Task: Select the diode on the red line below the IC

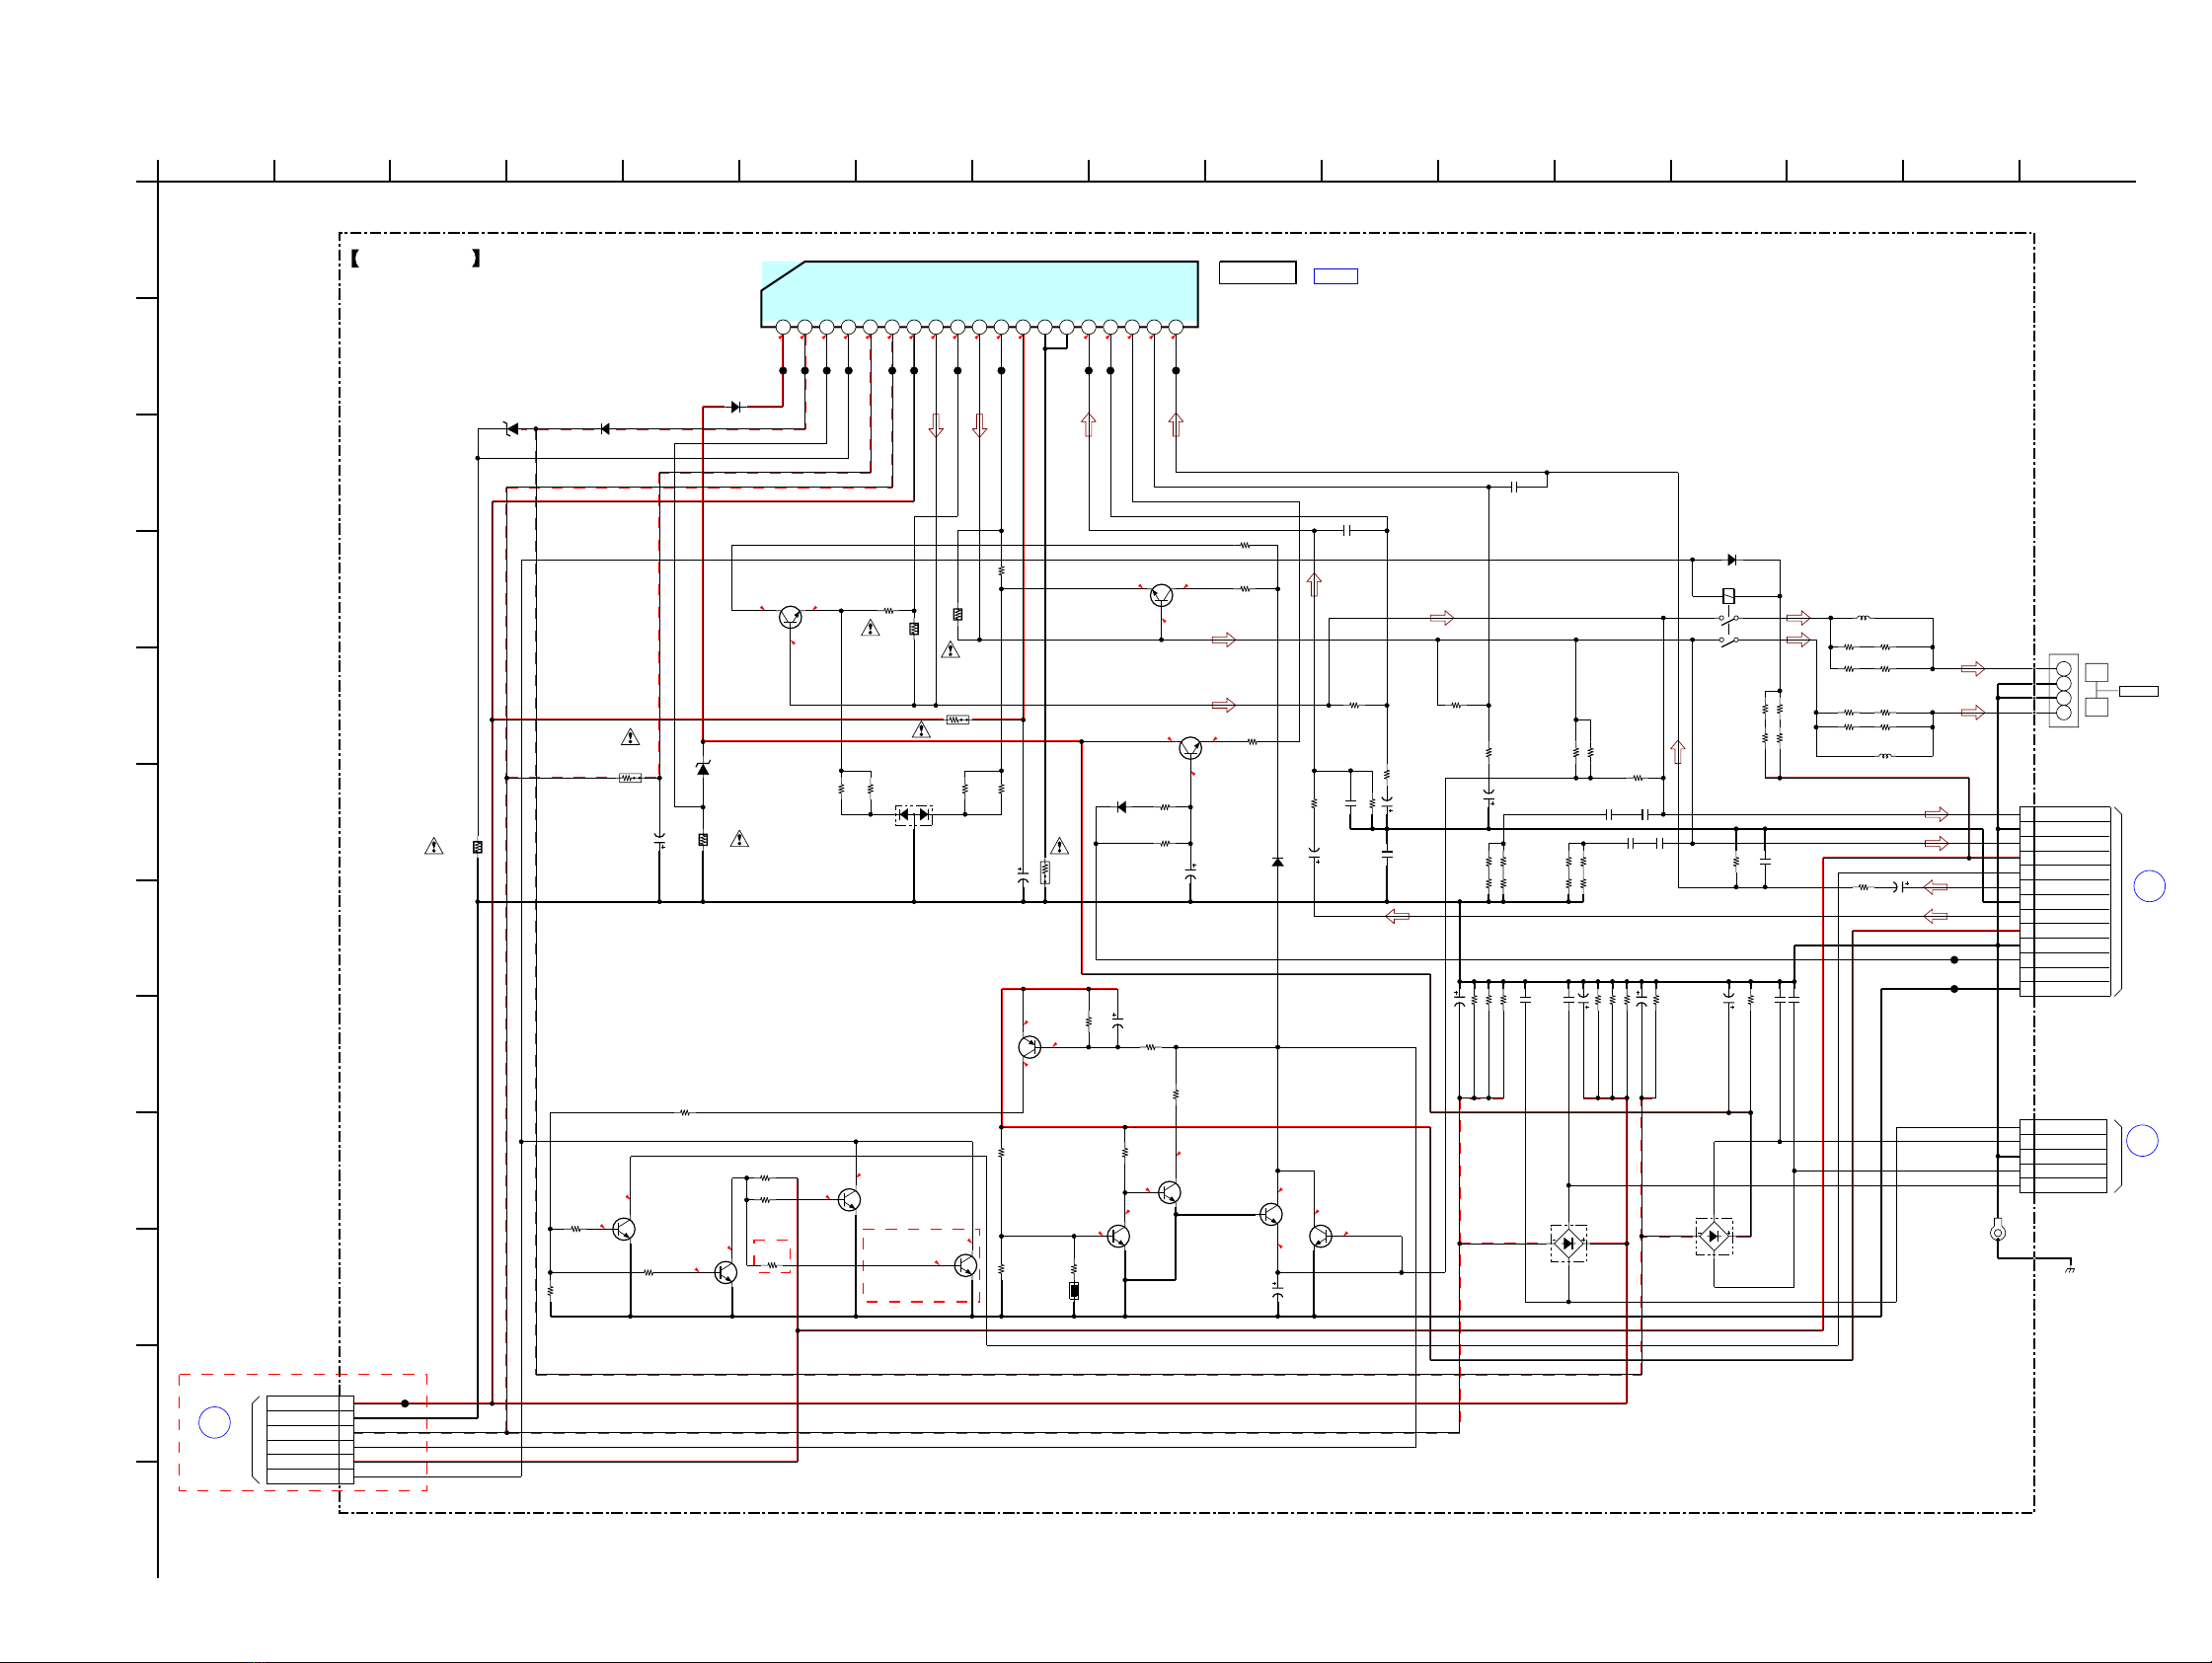Action: 736,407
